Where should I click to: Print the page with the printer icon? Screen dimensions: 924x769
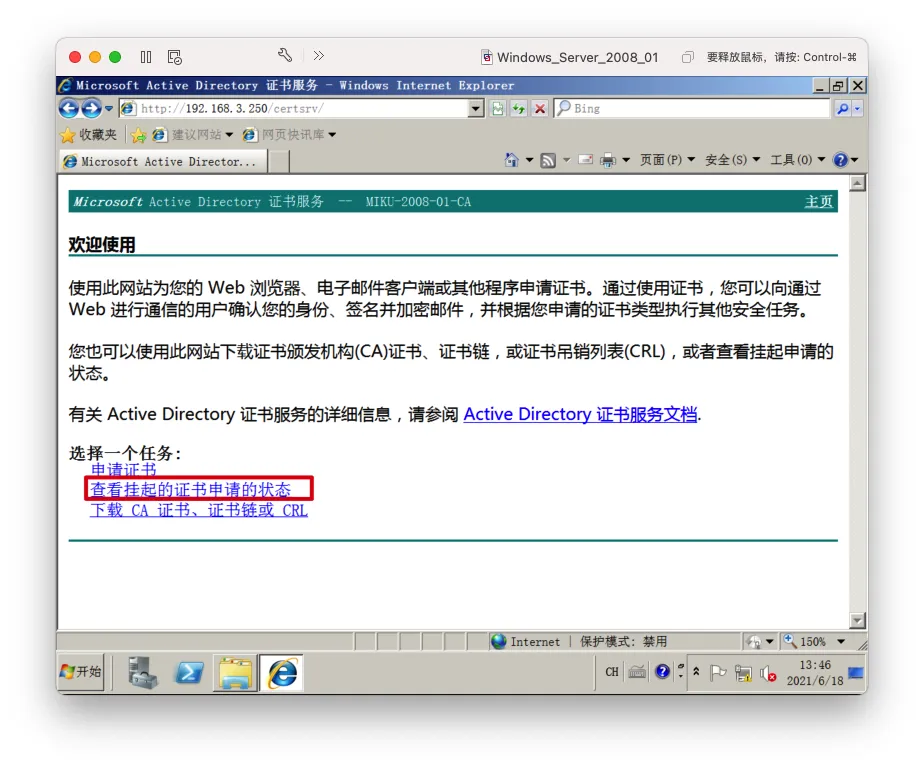tap(608, 160)
